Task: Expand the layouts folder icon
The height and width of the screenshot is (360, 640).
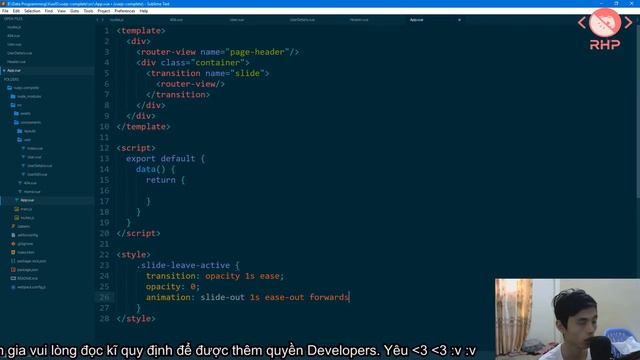Action: [20, 131]
